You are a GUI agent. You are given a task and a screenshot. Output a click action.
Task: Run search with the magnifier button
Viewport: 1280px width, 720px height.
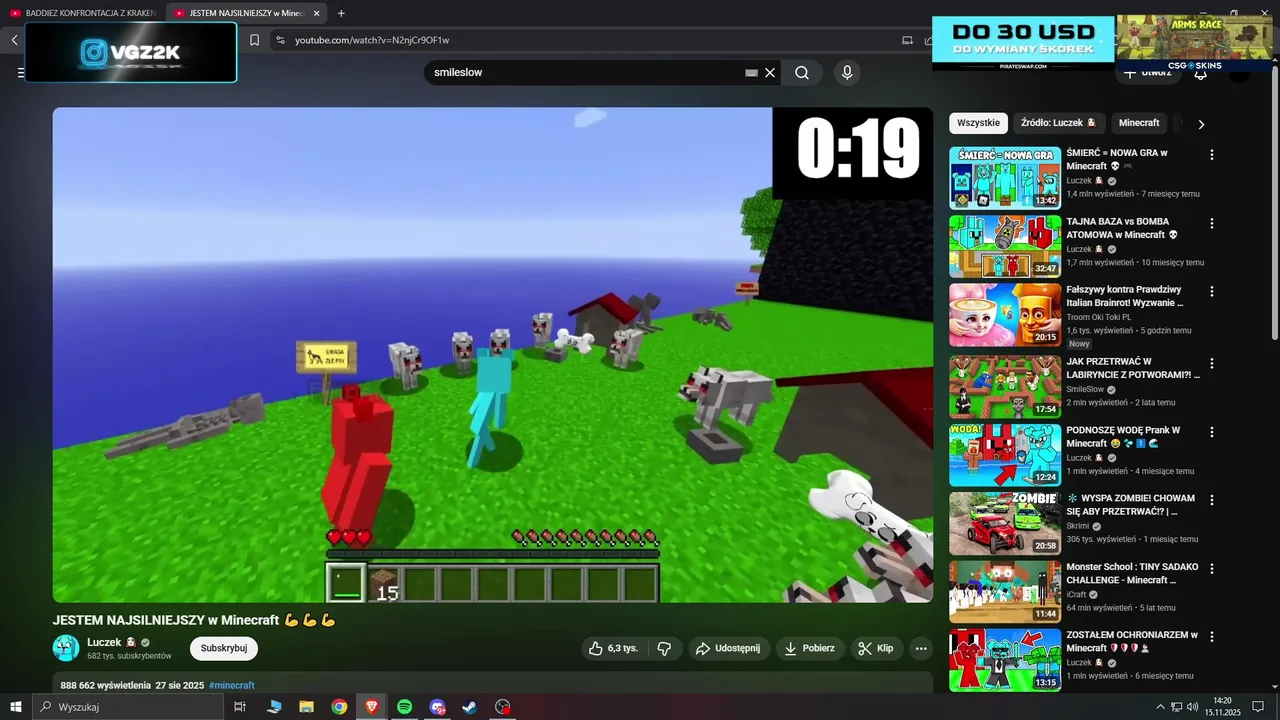pyautogui.click(x=802, y=72)
